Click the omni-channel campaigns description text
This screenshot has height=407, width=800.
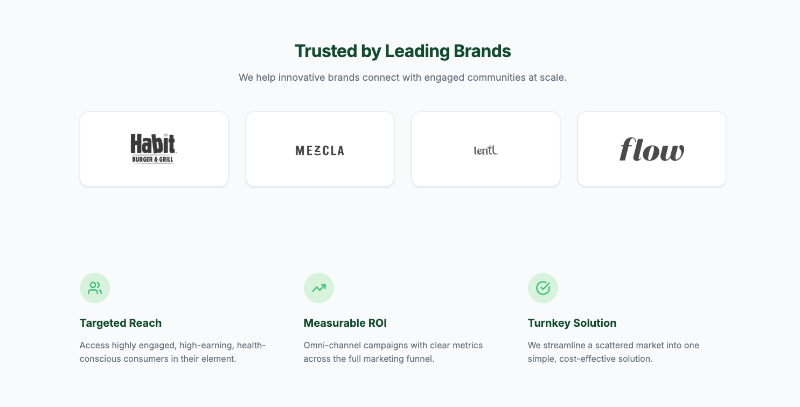(x=392, y=352)
